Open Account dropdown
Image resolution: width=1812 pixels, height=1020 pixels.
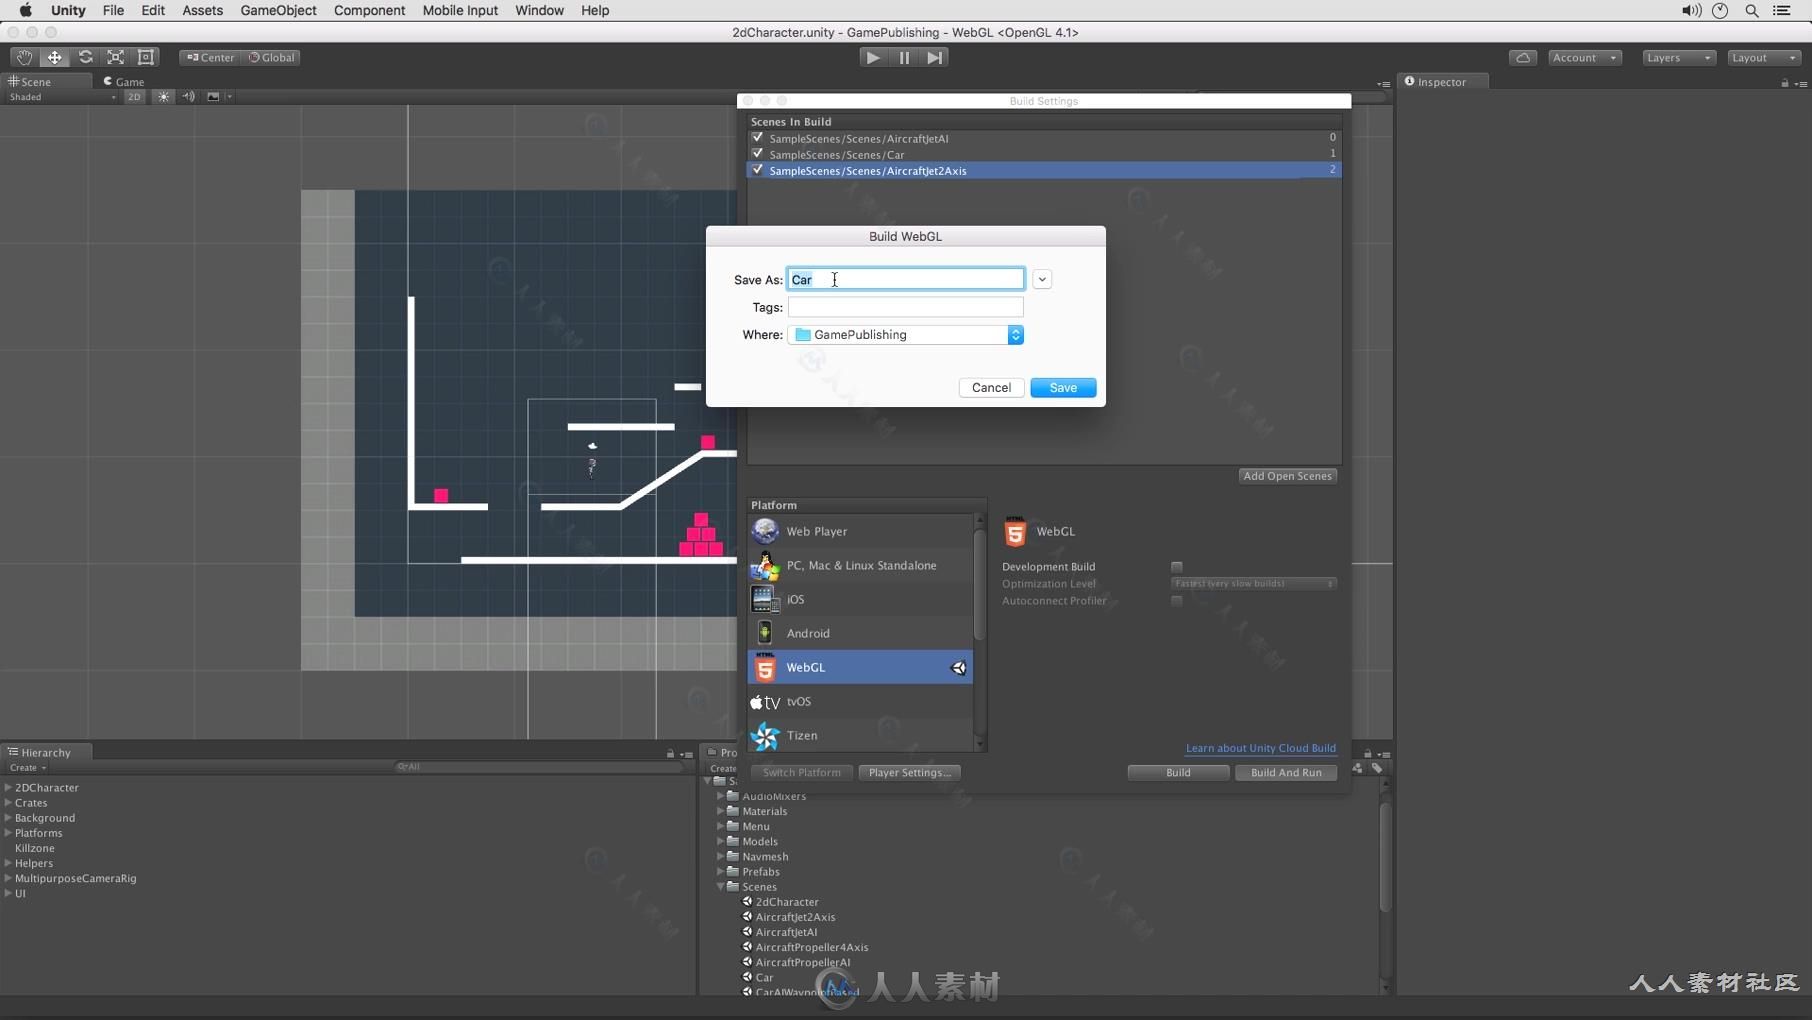click(1584, 57)
